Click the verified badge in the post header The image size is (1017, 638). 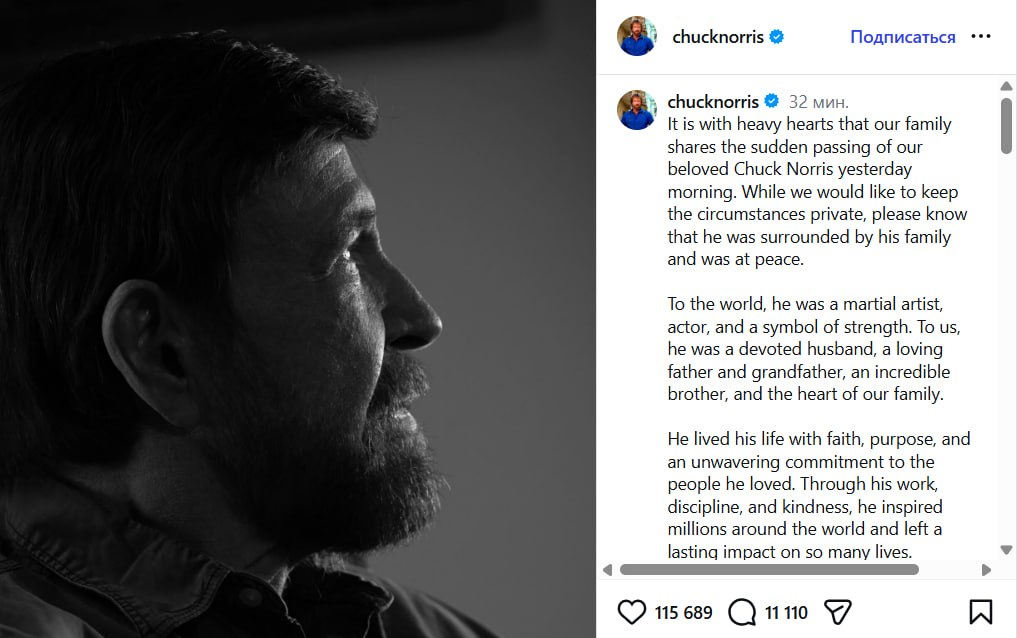tap(776, 37)
